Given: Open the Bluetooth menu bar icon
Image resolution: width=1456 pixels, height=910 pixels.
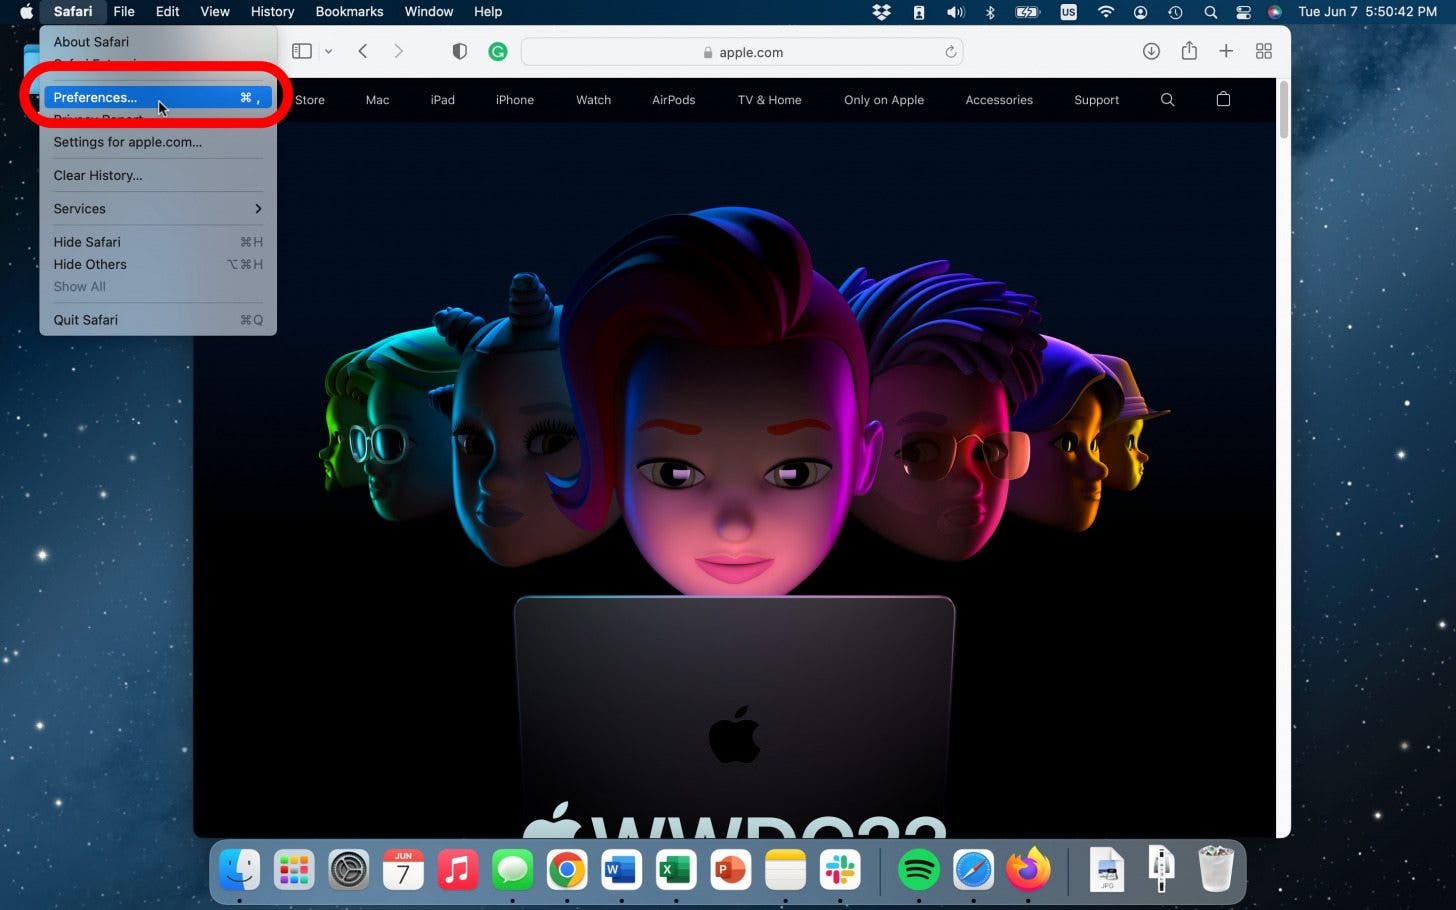Looking at the screenshot, I should (990, 12).
